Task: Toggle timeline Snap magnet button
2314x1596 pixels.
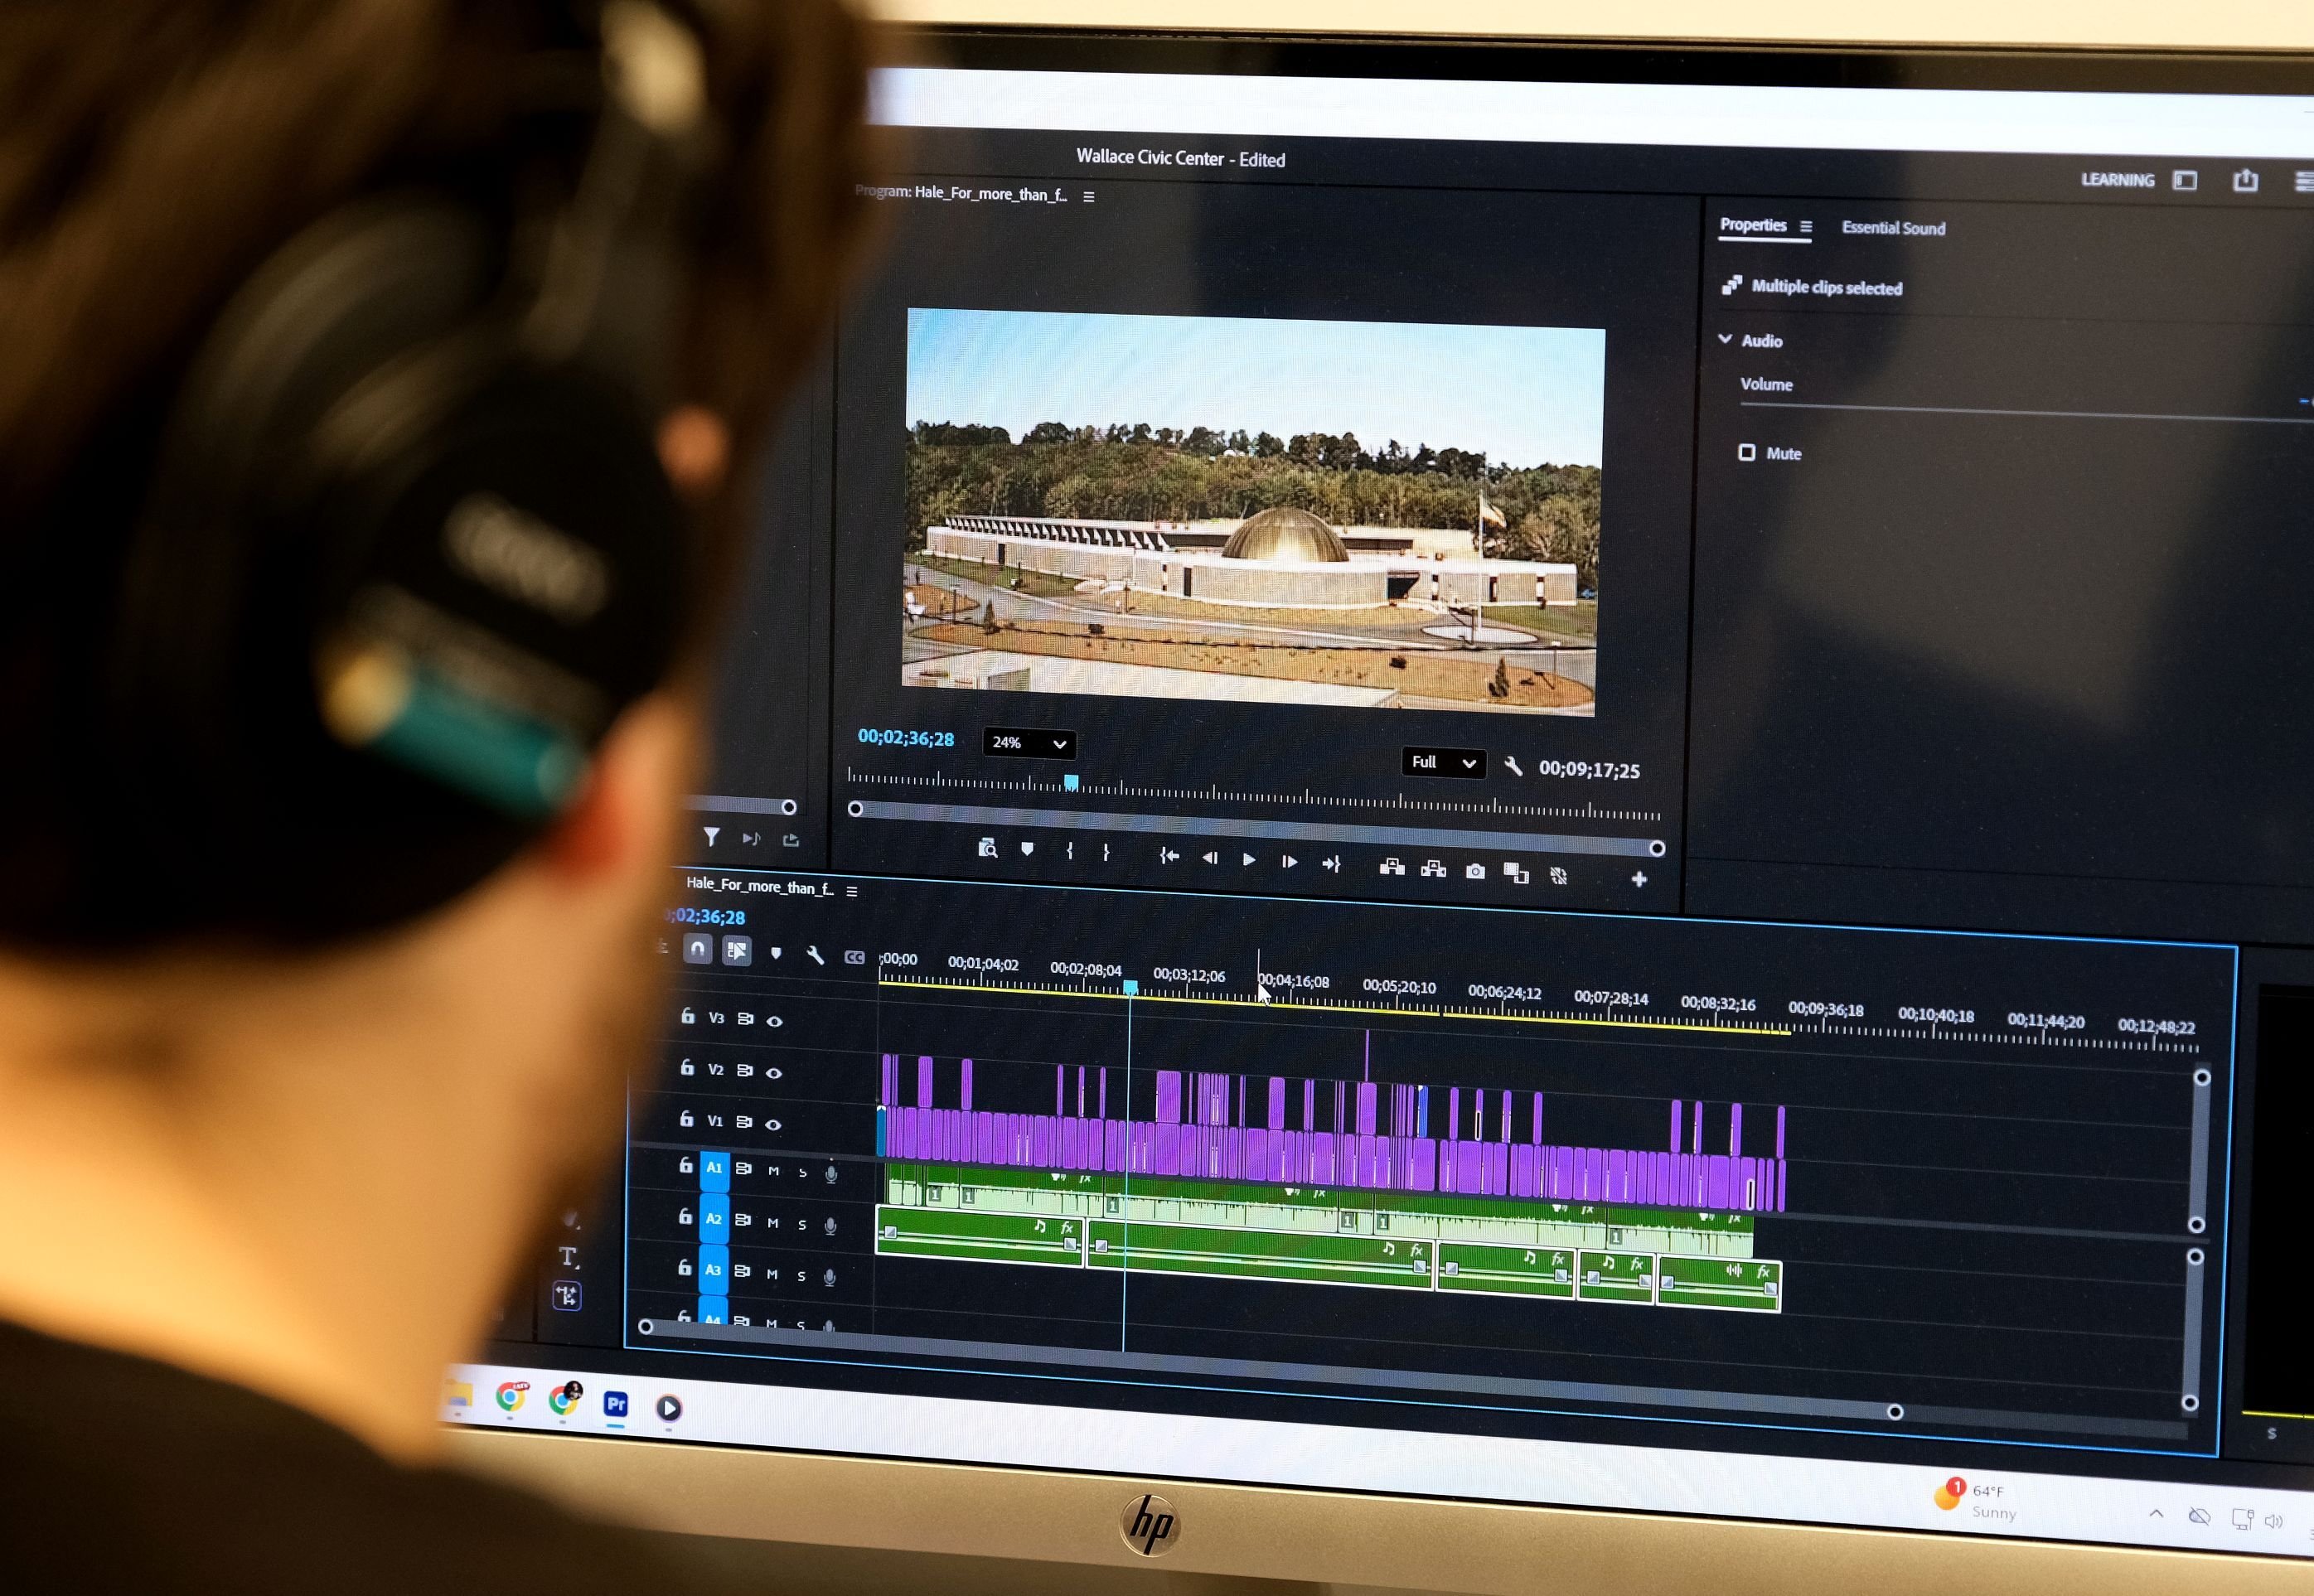Action: coord(698,948)
